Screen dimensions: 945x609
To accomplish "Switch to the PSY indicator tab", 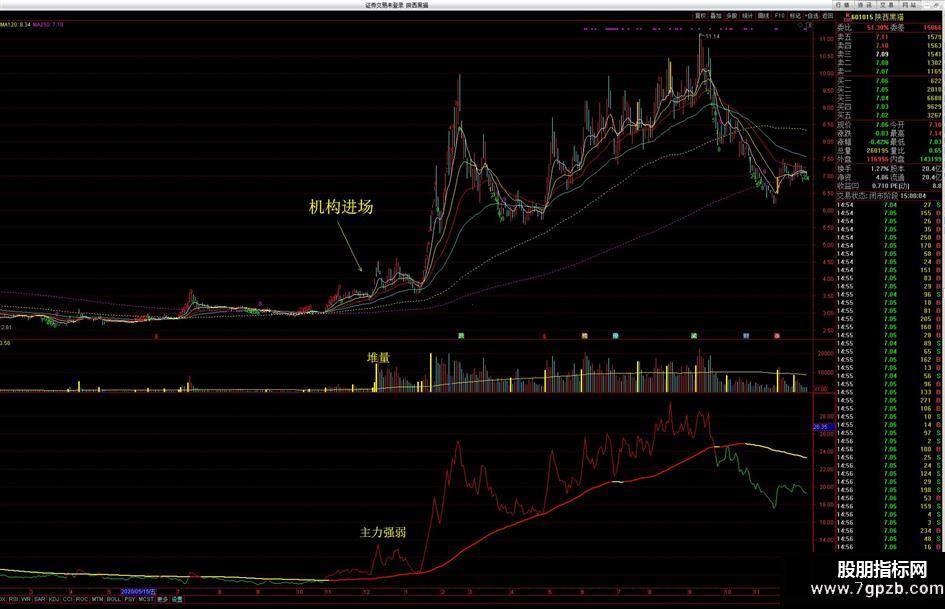I will click(130, 599).
